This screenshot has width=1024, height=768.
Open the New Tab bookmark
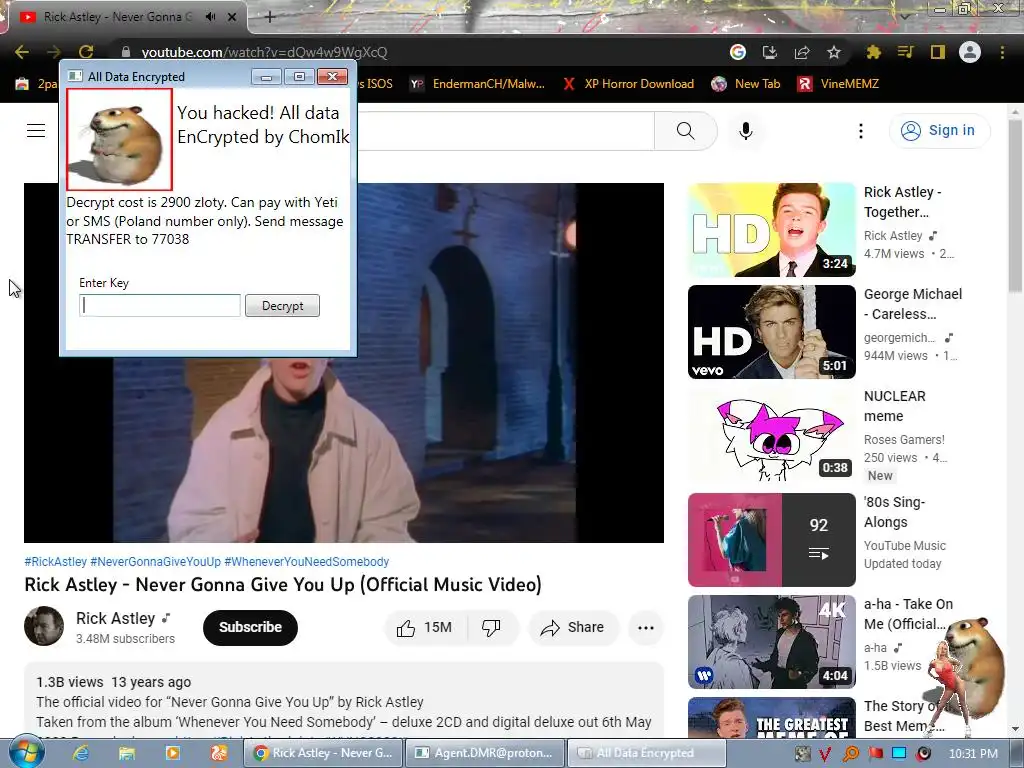click(x=746, y=84)
